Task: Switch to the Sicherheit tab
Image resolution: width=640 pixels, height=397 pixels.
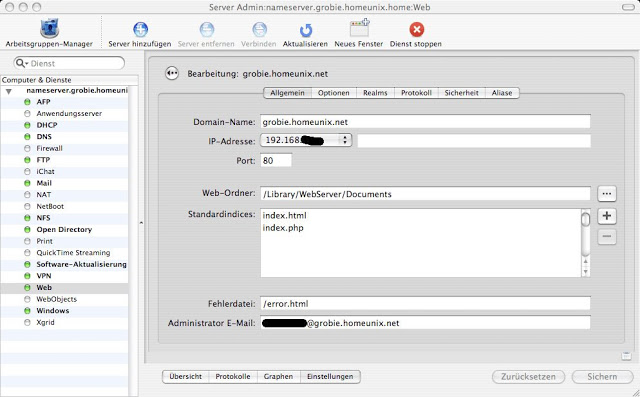Action: [x=461, y=93]
